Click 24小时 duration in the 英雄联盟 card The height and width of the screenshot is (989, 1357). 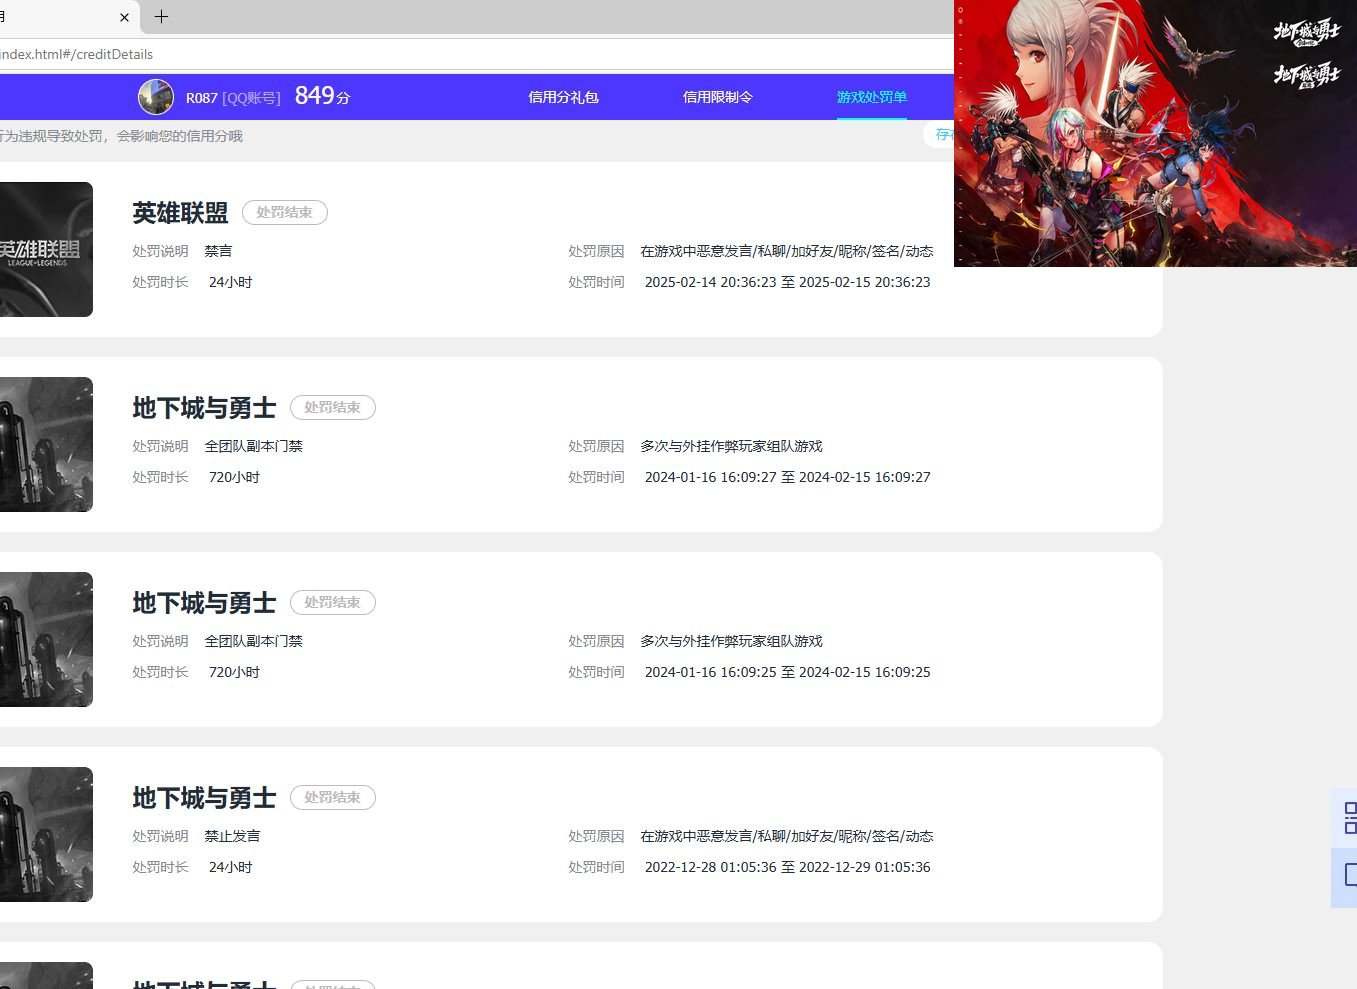(x=230, y=282)
